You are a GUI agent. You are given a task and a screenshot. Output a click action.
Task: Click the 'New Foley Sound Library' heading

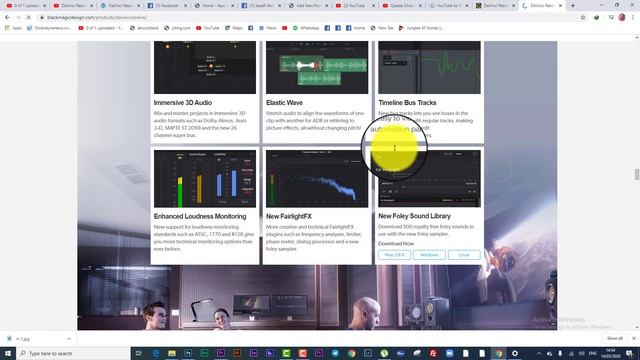(415, 216)
